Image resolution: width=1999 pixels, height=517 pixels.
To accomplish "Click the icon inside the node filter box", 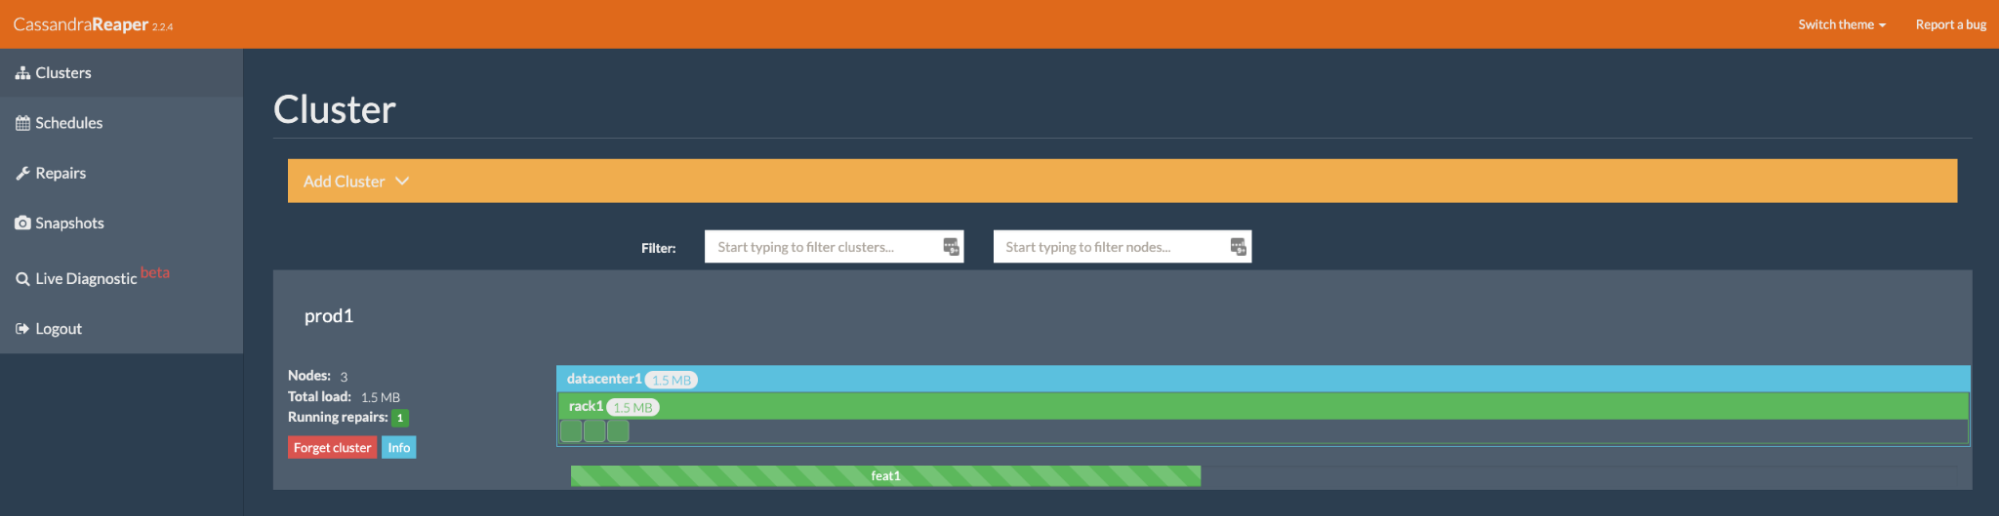I will tap(1238, 247).
